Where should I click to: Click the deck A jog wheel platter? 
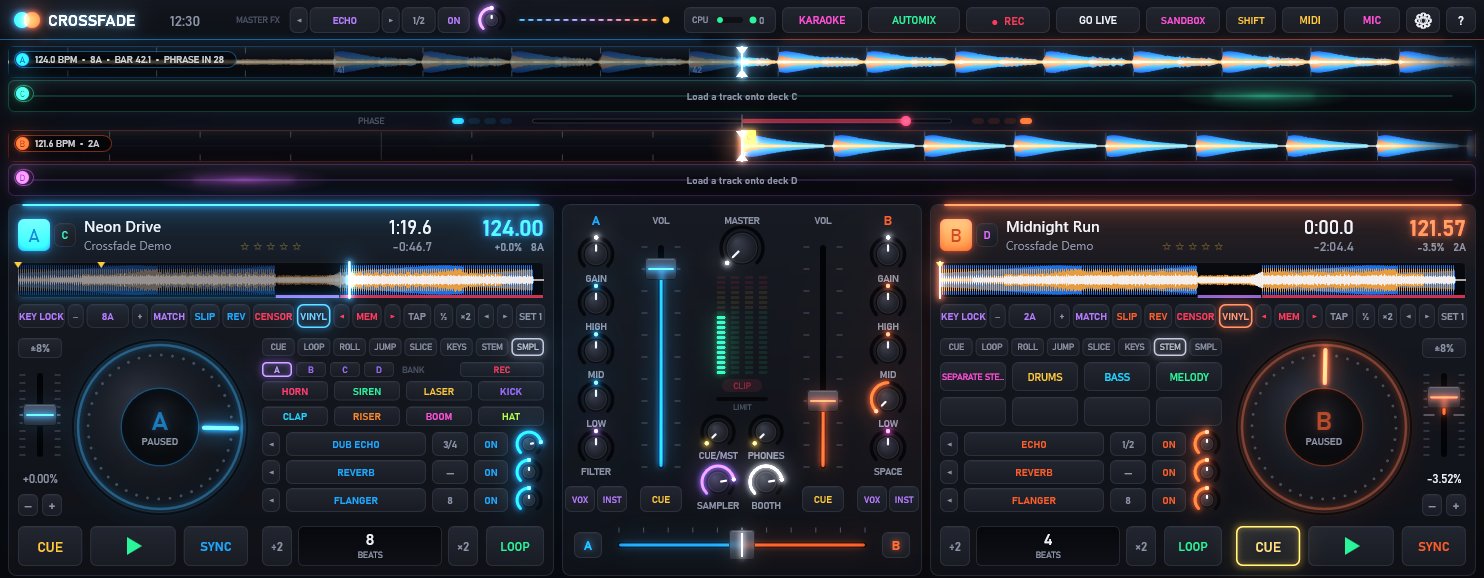(159, 427)
